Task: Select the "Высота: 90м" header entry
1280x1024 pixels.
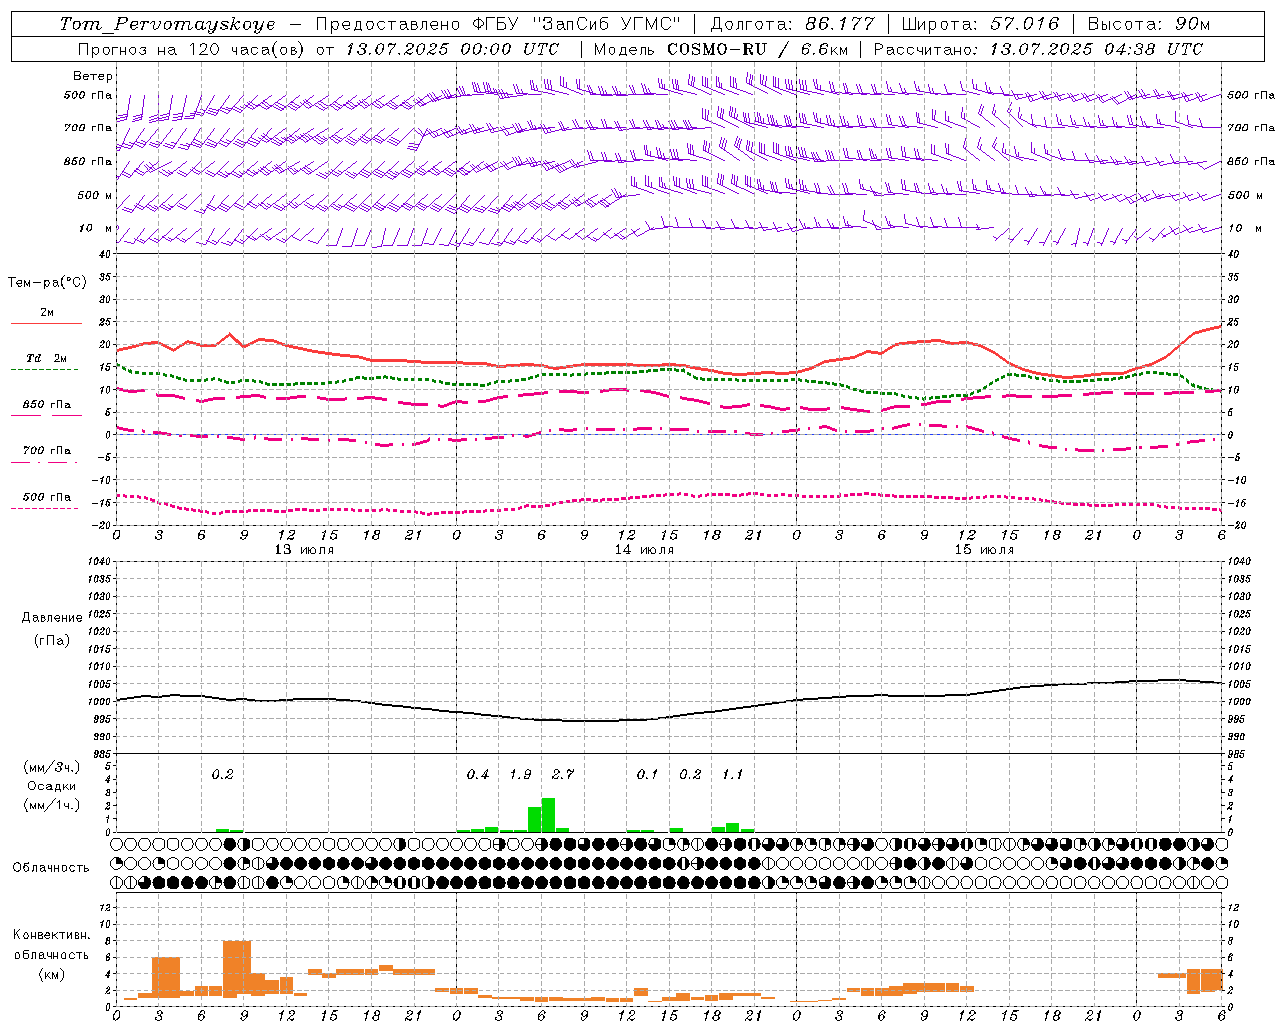Action: (1149, 24)
